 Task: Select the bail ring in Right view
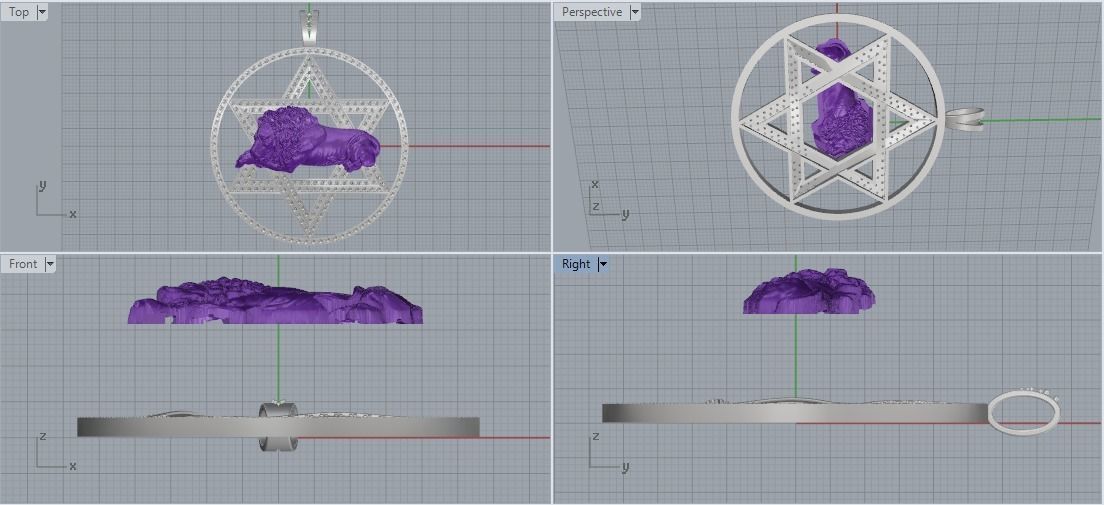(1024, 412)
